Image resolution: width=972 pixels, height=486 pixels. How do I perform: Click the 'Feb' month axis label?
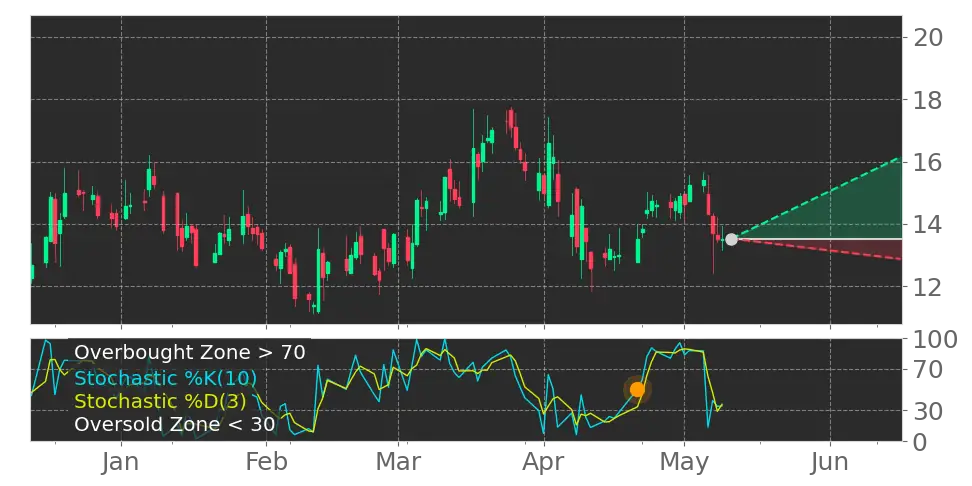pyautogui.click(x=267, y=462)
